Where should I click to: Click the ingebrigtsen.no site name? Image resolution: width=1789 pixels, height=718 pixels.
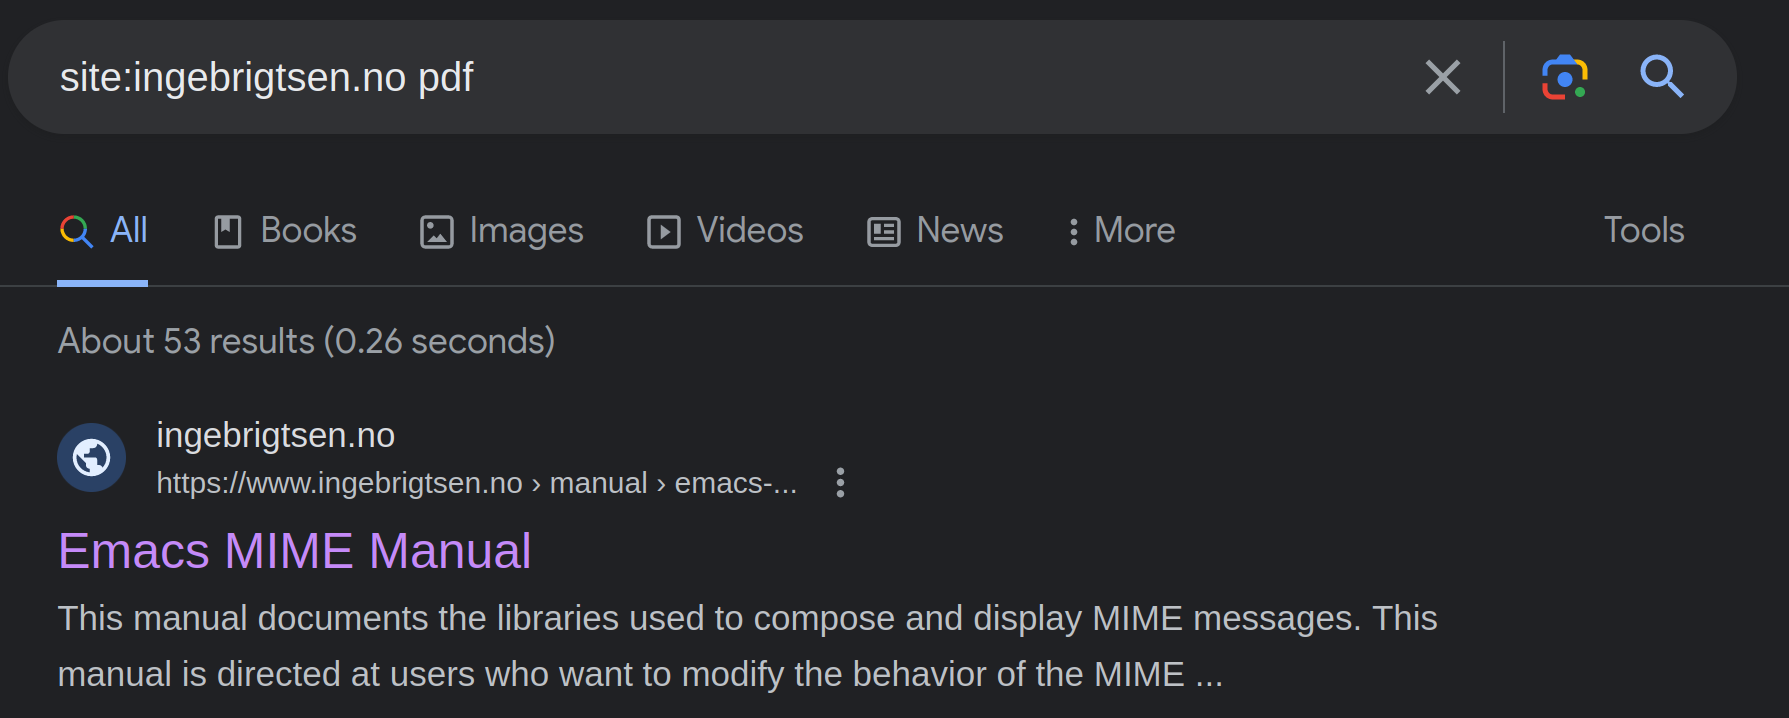(276, 436)
